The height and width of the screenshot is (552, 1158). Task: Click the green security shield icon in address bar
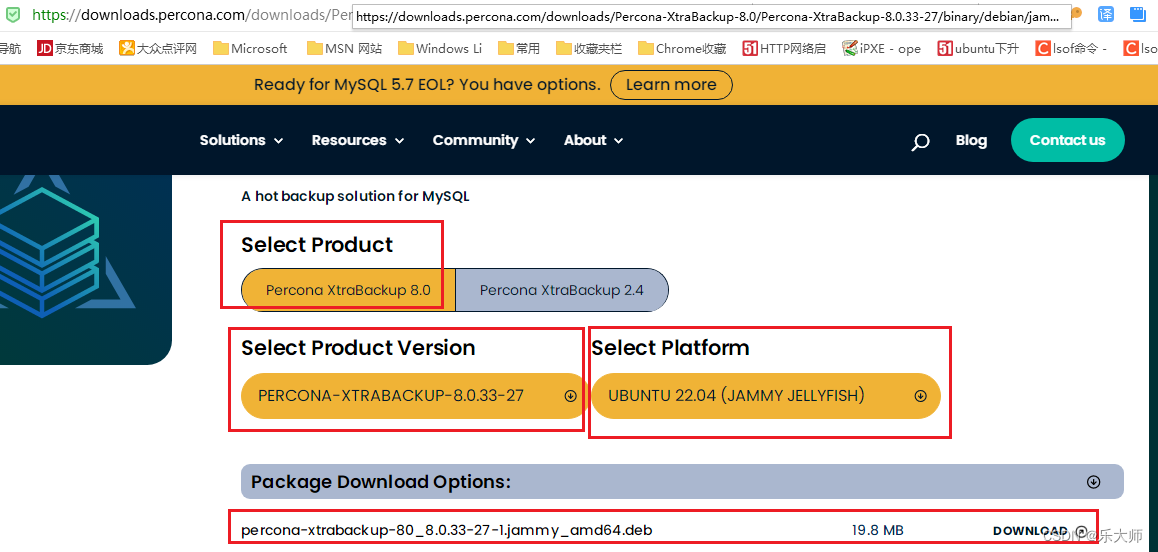pyautogui.click(x=13, y=14)
